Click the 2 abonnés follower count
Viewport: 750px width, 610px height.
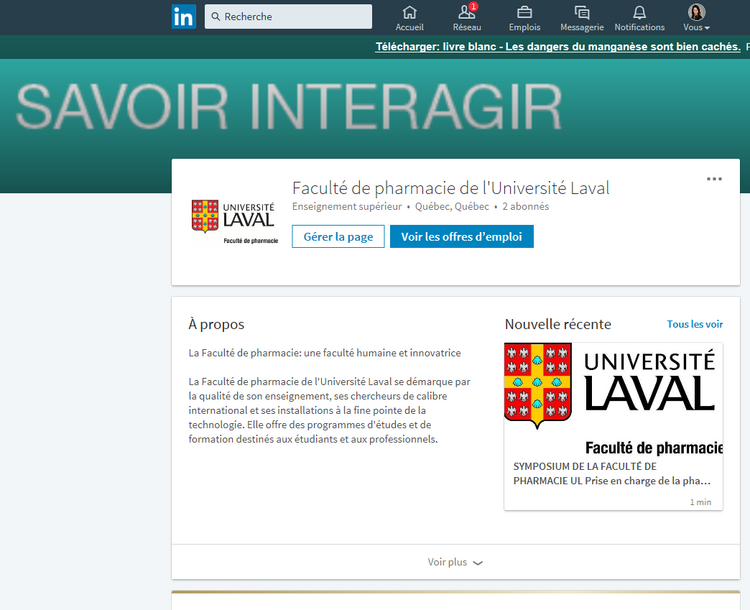point(526,207)
